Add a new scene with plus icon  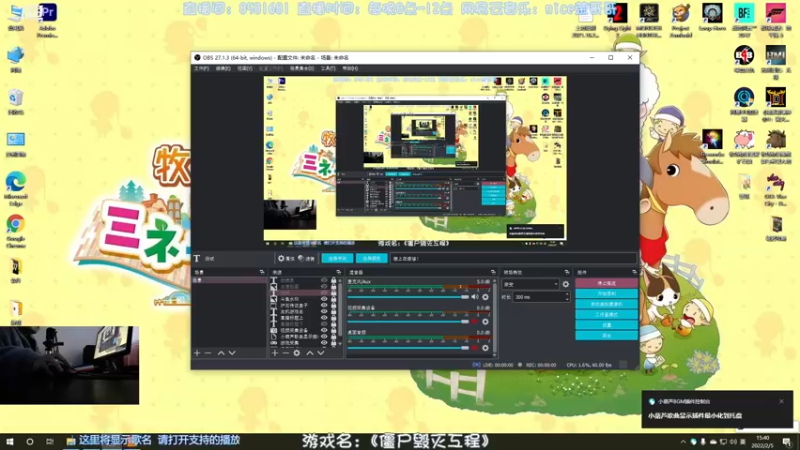[197, 353]
